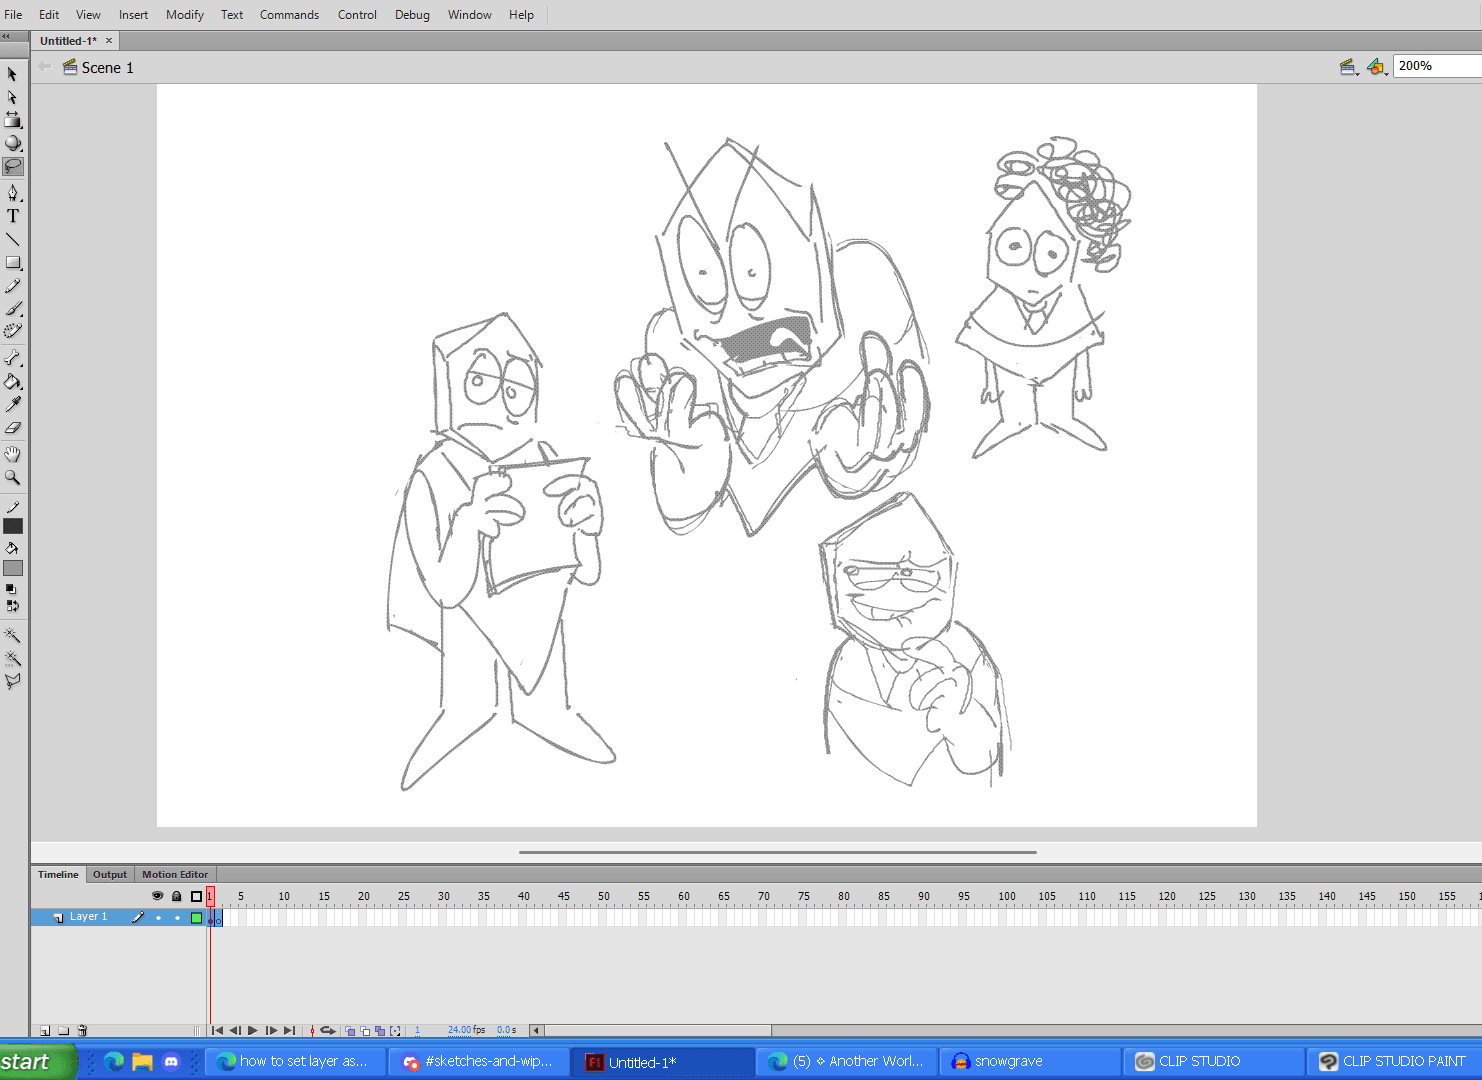
Task: Toggle lock dot for Layer 1
Action: click(177, 917)
